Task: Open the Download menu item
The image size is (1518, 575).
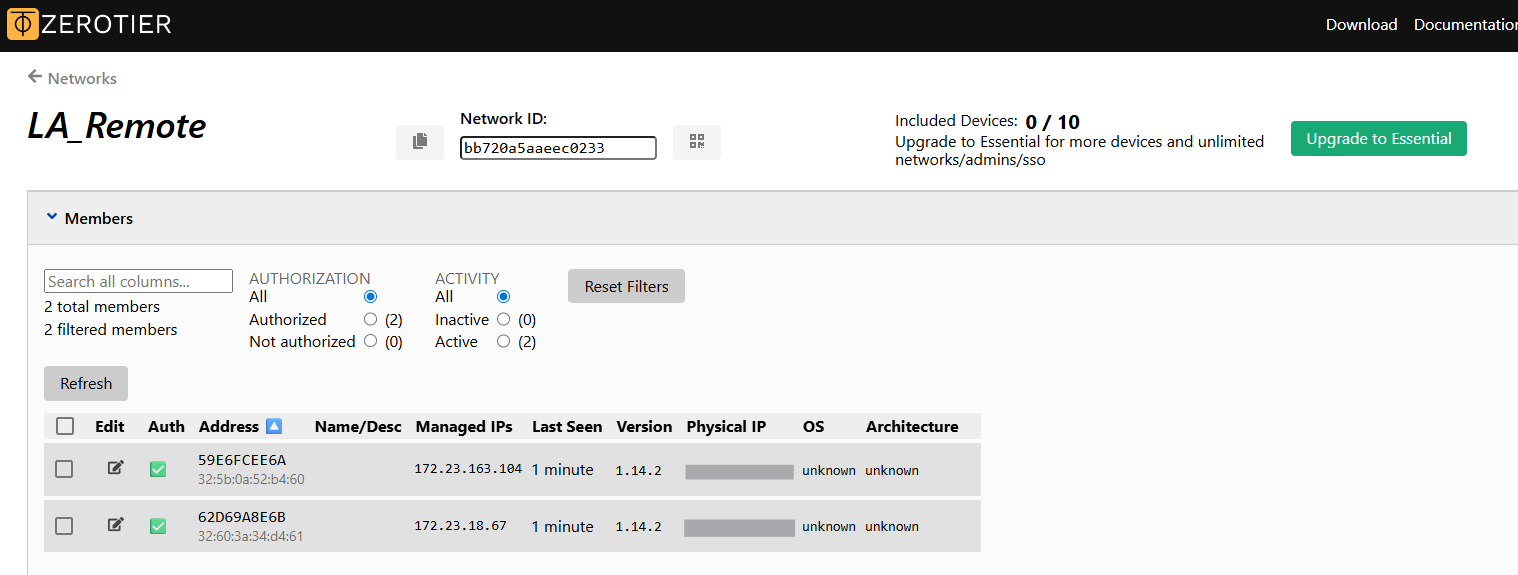Action: (1361, 25)
